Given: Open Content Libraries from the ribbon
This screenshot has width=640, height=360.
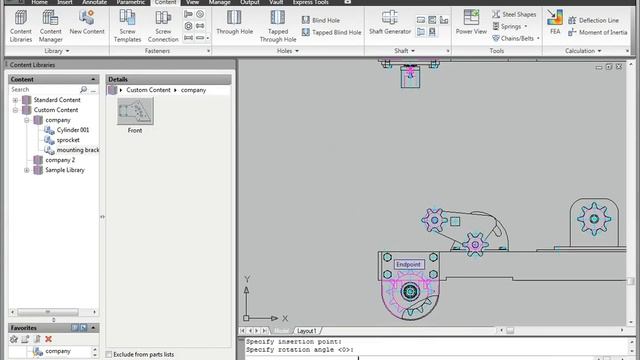Looking at the screenshot, I should 21,26.
